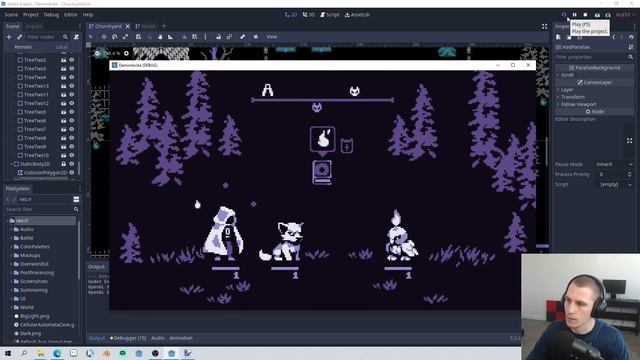Open the Animation bottom panel tab

coord(181,338)
